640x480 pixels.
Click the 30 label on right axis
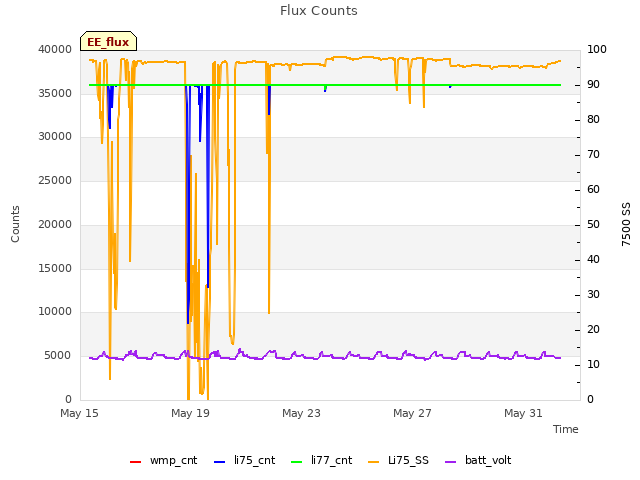[593, 294]
